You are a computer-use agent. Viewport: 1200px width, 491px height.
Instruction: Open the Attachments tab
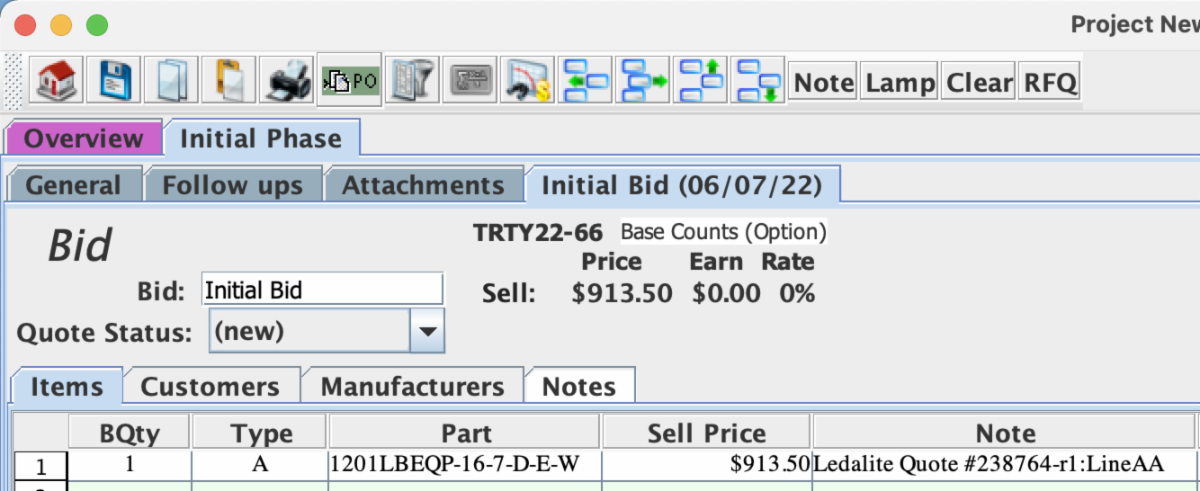coord(424,185)
